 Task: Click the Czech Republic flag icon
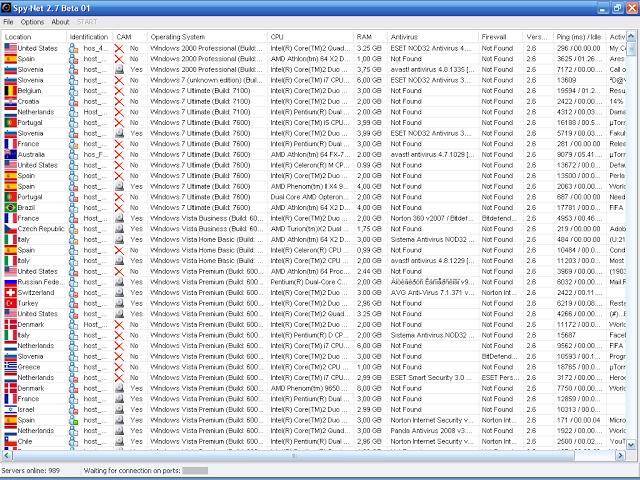click(11, 229)
